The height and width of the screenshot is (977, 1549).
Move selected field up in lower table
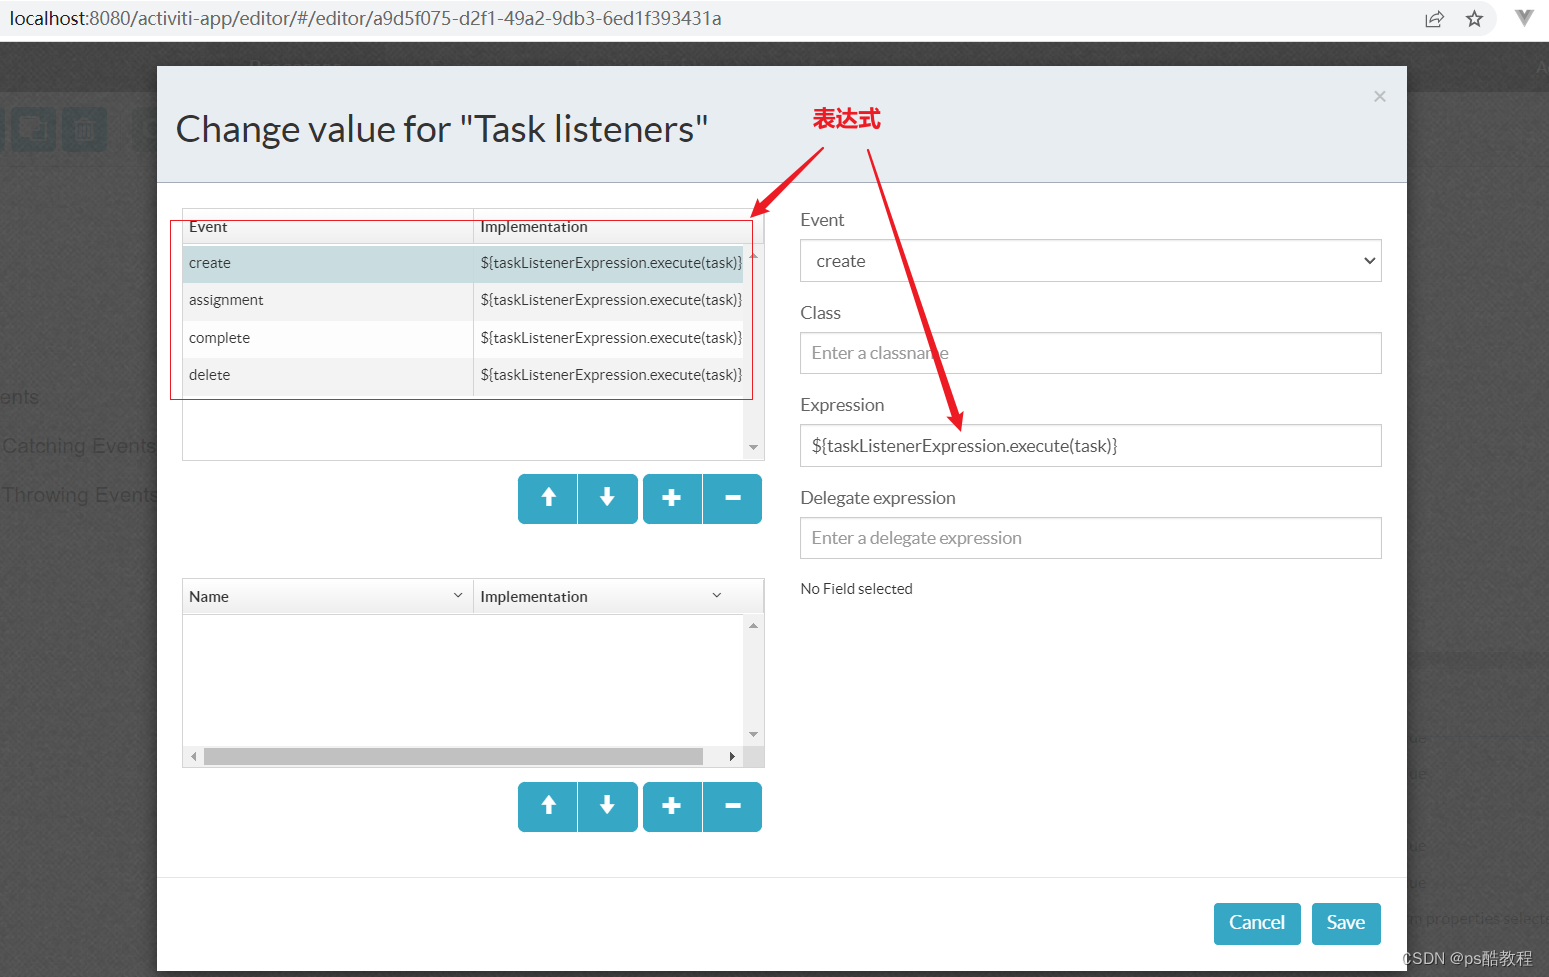(548, 806)
